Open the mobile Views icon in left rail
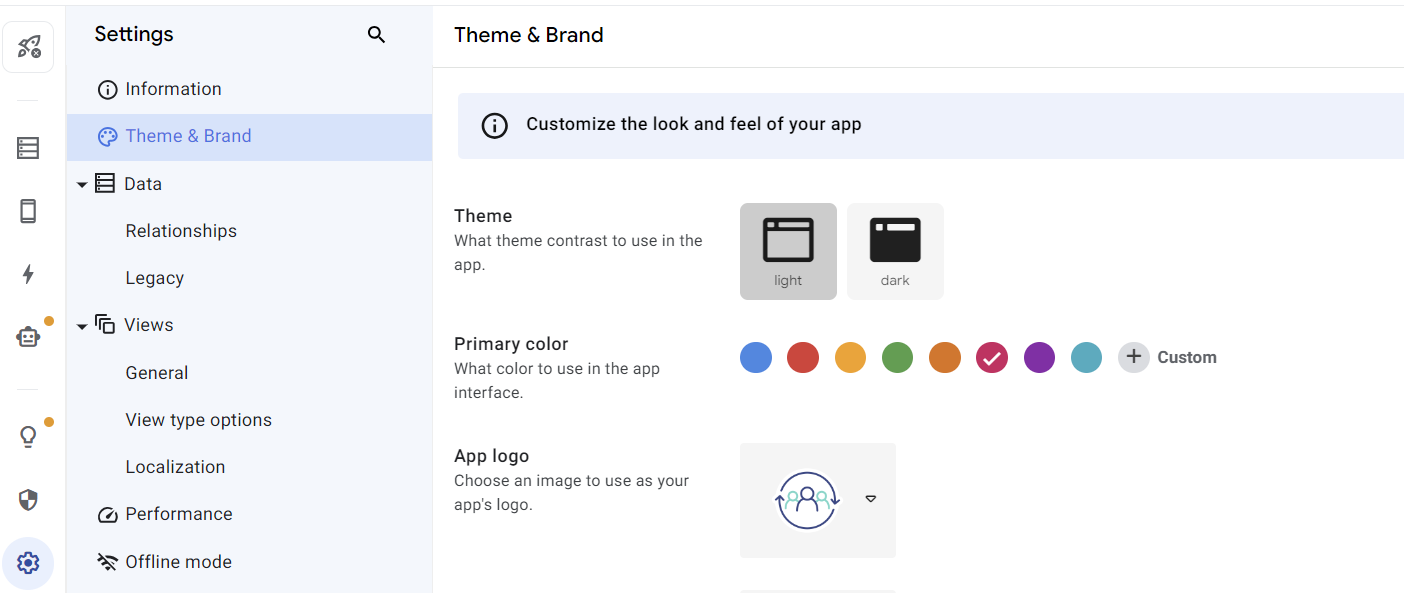This screenshot has width=1404, height=593. (x=28, y=211)
